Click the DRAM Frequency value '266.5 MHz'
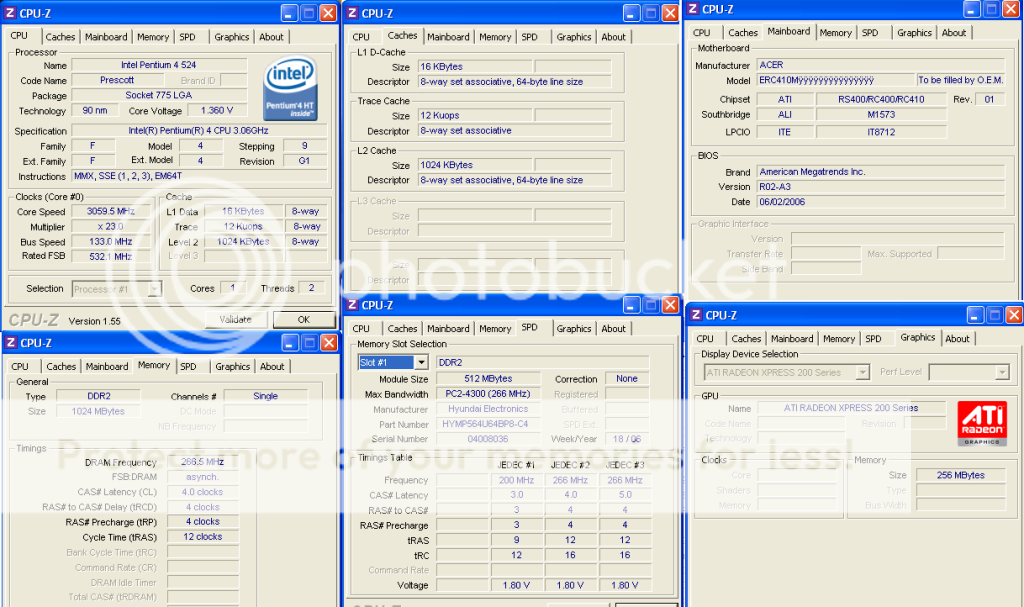 (202, 462)
